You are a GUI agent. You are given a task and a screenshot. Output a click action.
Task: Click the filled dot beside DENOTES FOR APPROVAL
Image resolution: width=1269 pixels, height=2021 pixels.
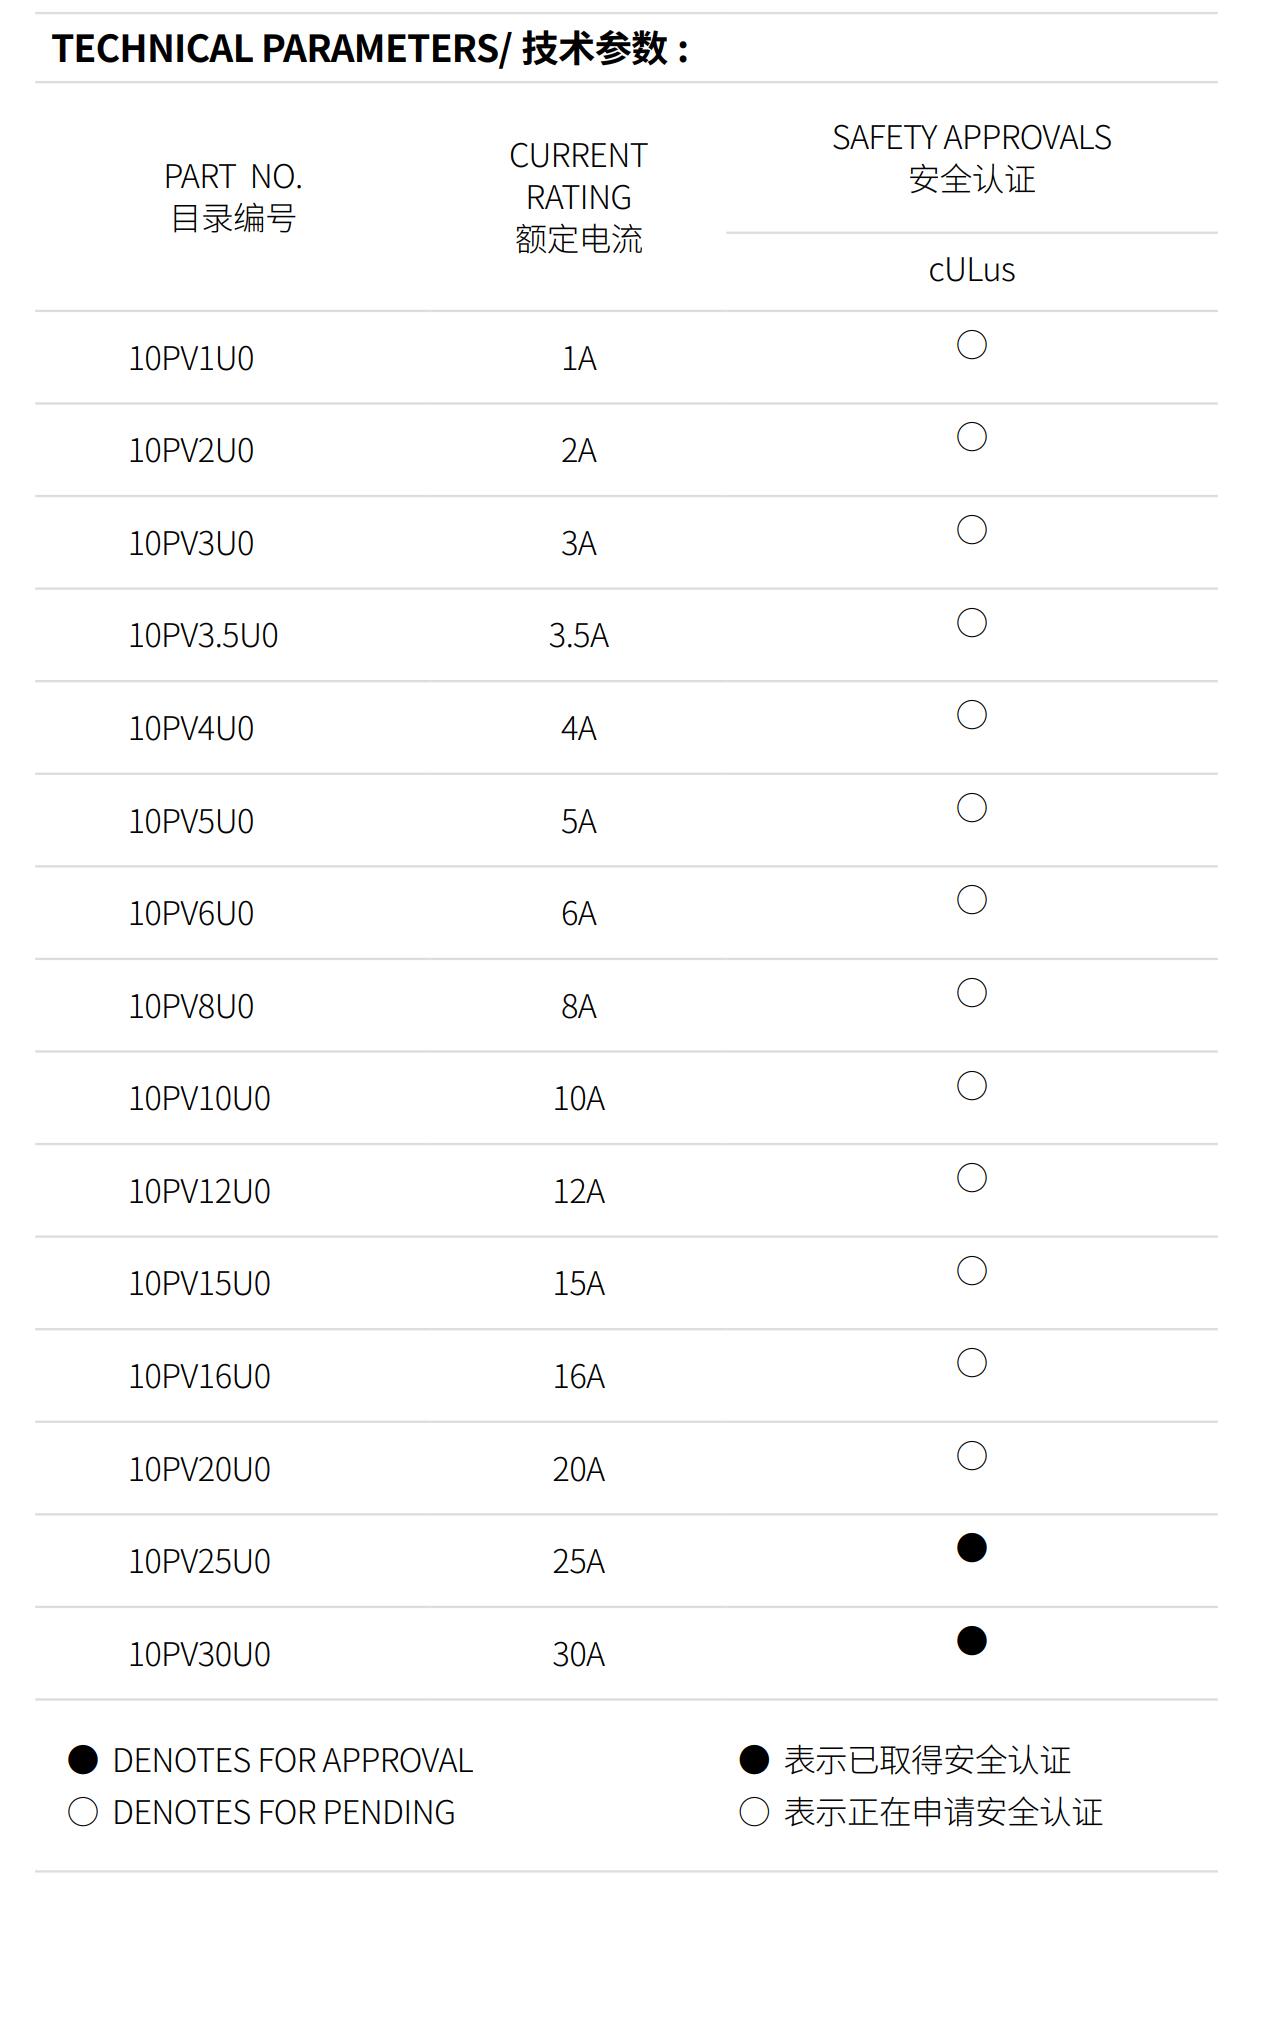tap(83, 1760)
